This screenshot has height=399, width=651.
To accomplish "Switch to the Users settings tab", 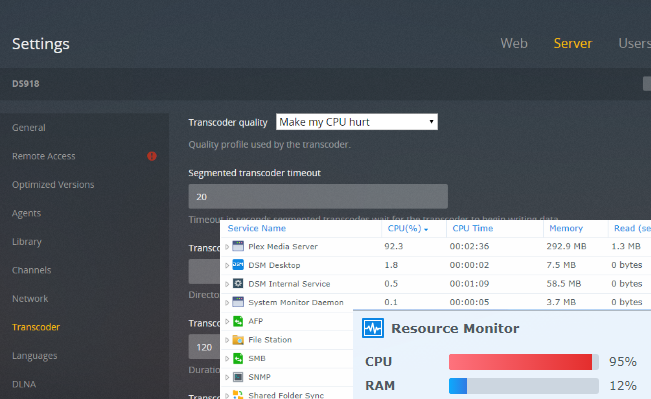I will pos(634,43).
